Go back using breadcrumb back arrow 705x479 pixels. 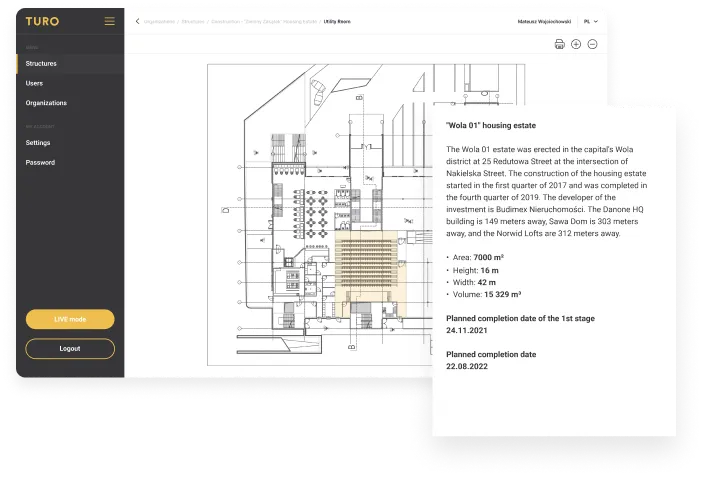pyautogui.click(x=138, y=21)
